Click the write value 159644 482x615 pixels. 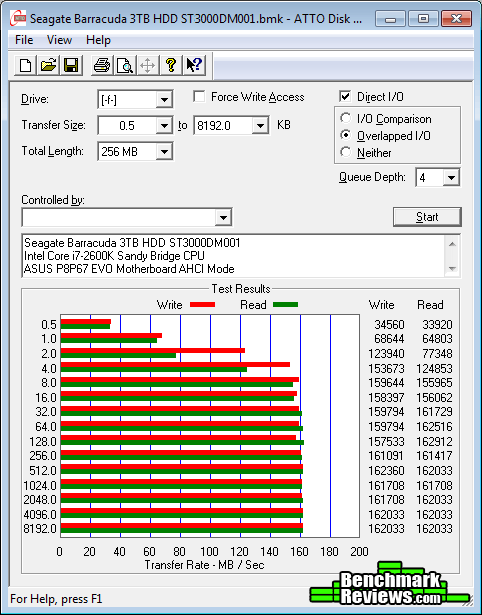[386, 383]
